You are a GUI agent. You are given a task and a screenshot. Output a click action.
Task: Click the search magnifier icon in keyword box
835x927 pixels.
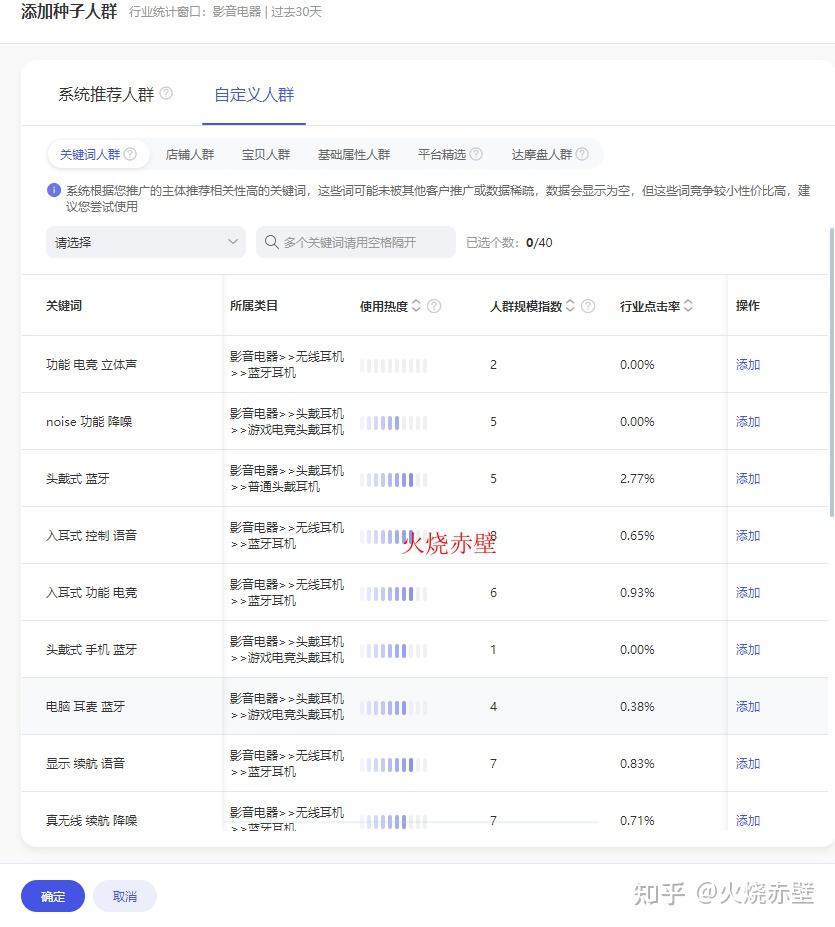coord(271,242)
